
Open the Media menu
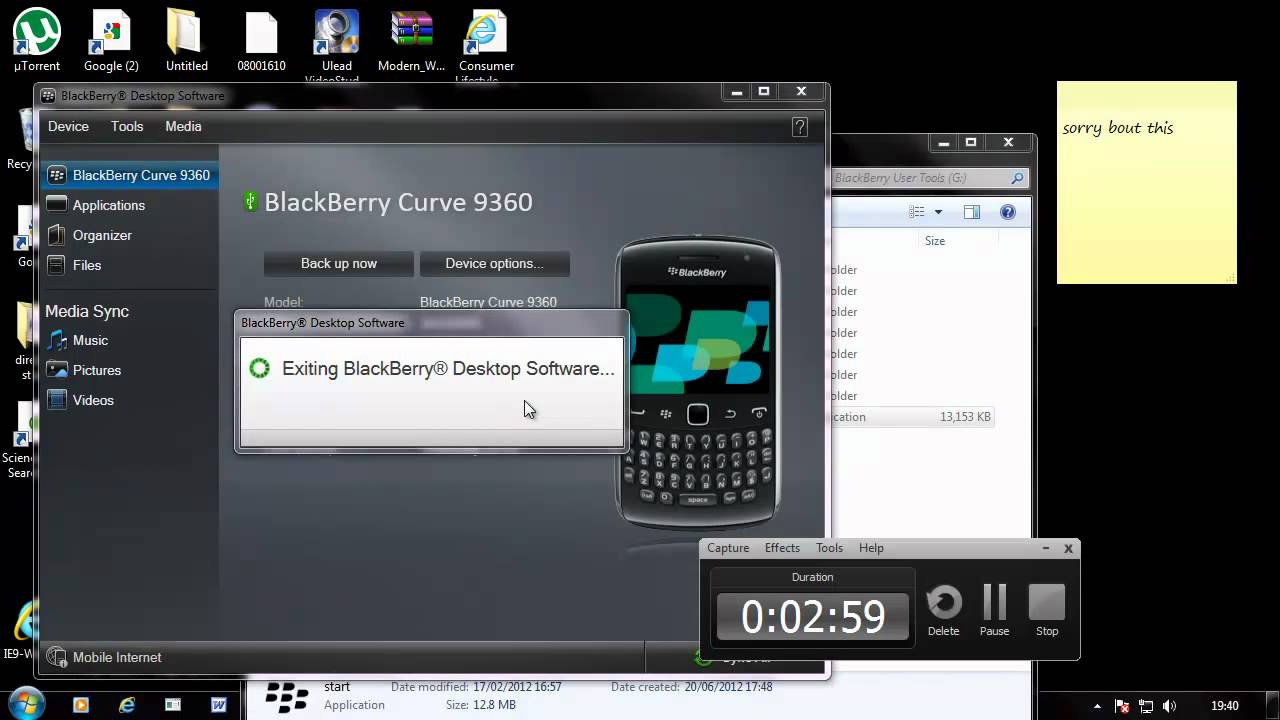[183, 126]
